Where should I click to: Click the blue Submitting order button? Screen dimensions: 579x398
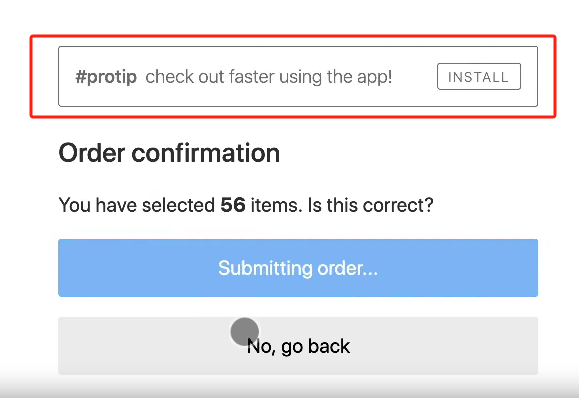[x=298, y=268]
